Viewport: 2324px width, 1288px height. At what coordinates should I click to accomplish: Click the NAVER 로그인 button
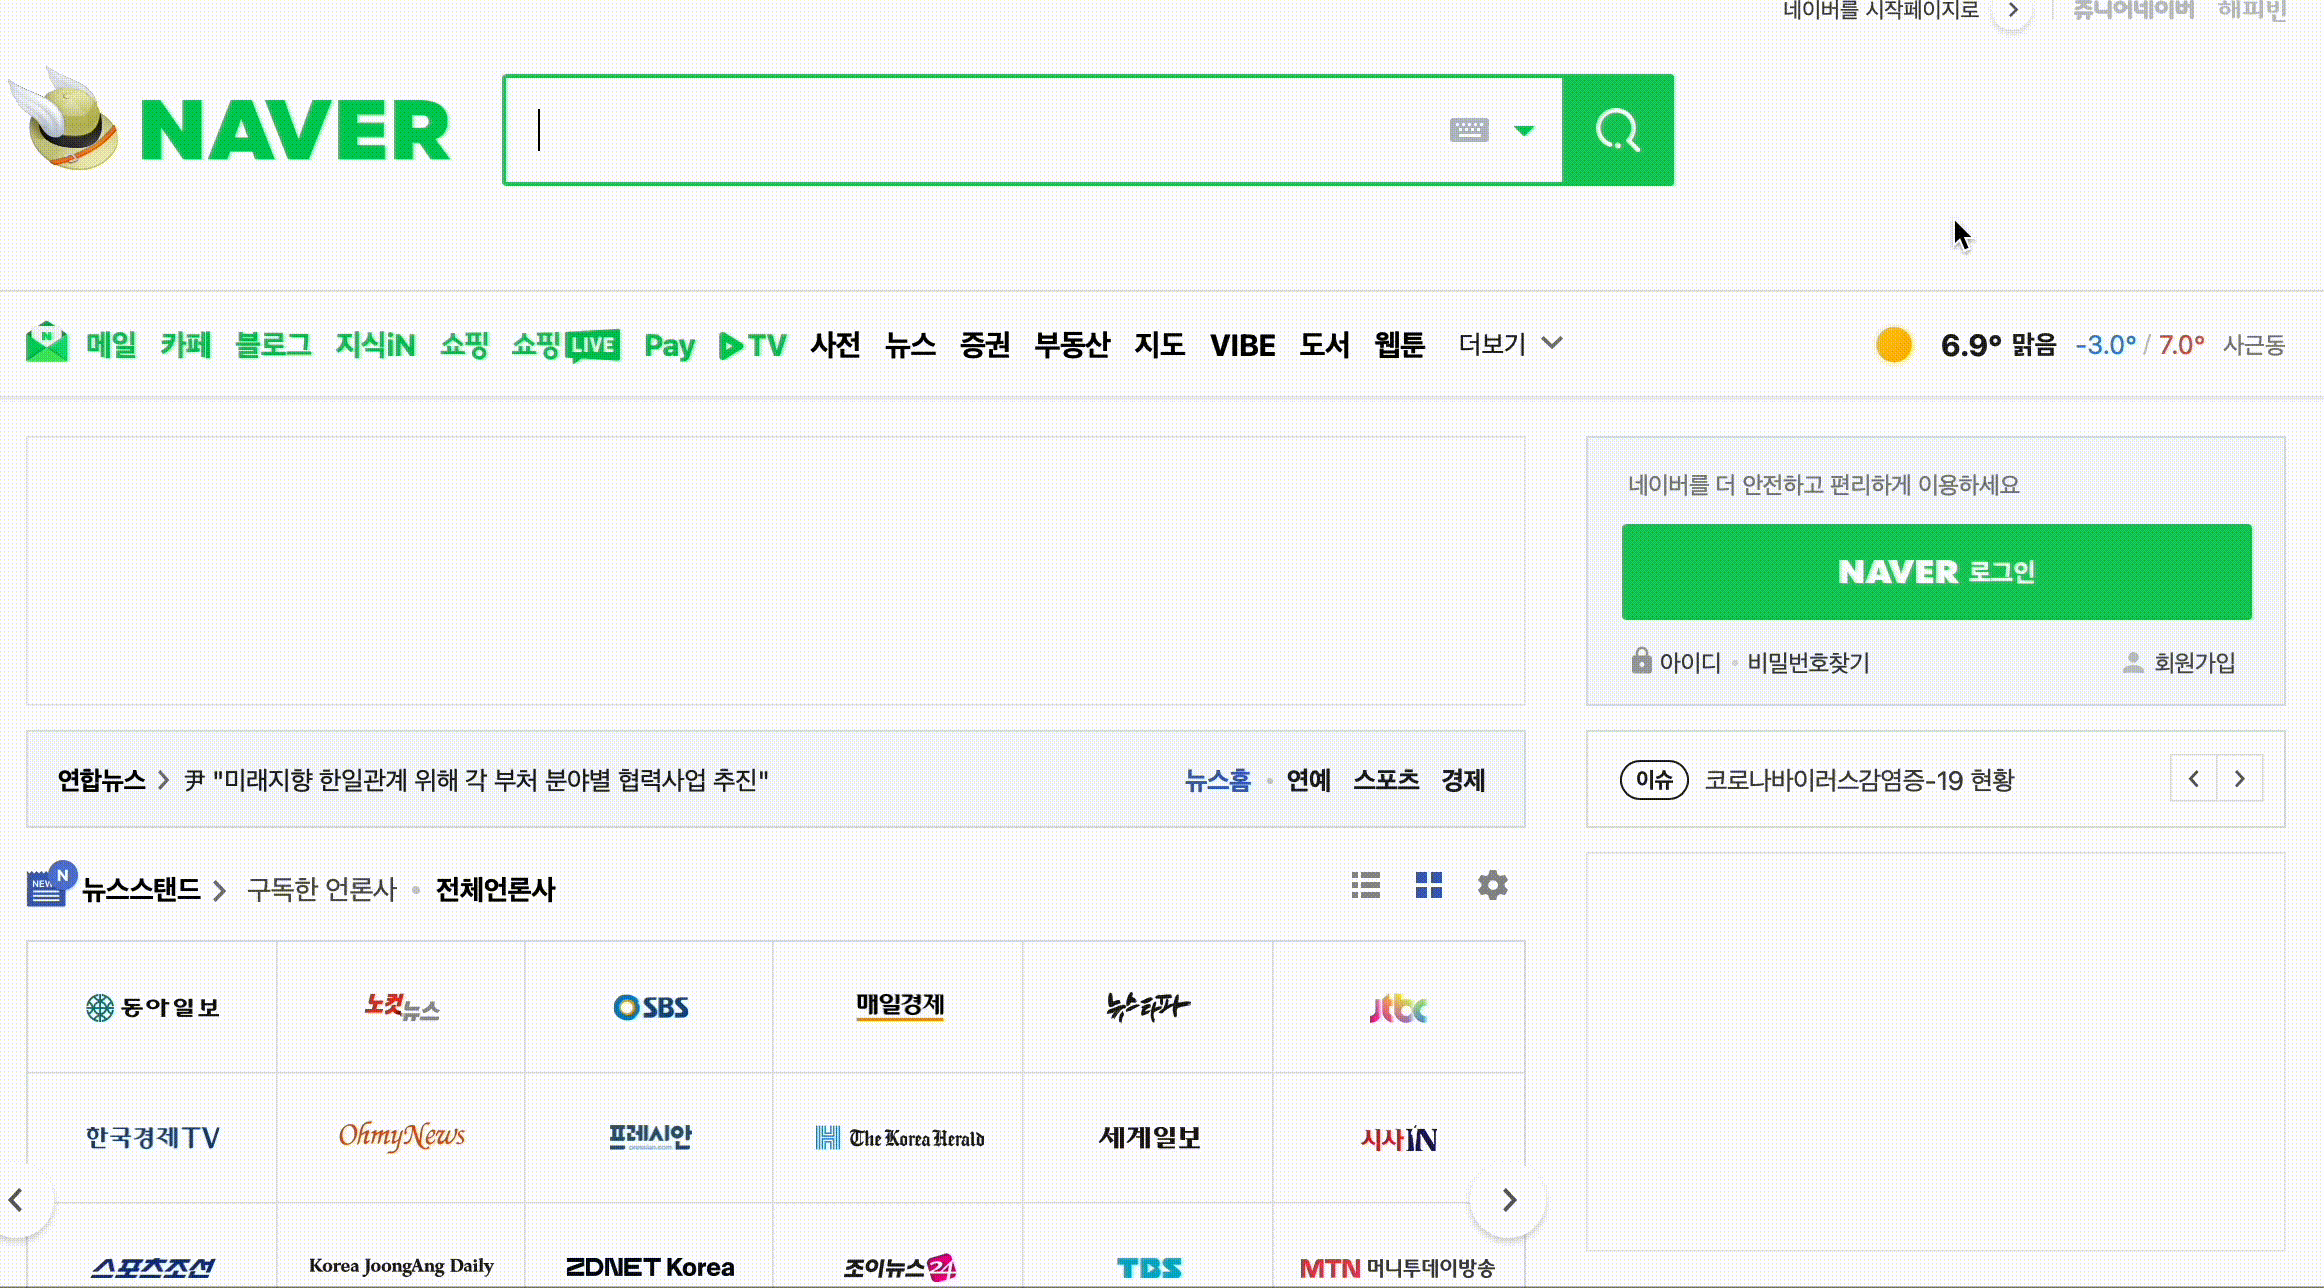pos(1936,572)
